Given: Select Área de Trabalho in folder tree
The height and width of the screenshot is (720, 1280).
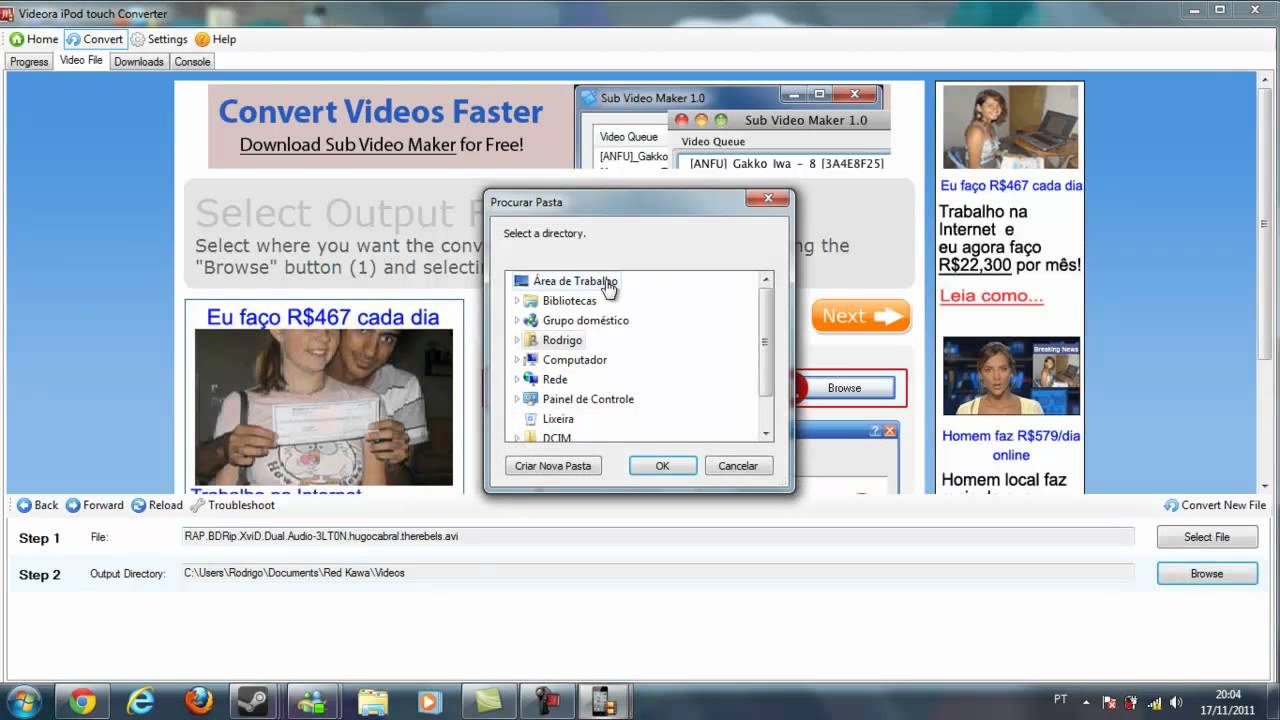Looking at the screenshot, I should pyautogui.click(x=575, y=281).
